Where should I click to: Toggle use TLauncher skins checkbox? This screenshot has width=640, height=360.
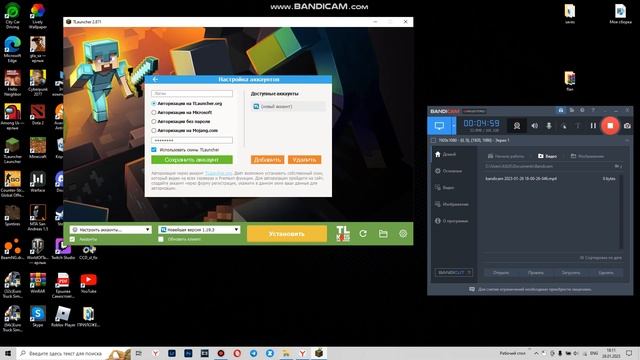point(154,150)
